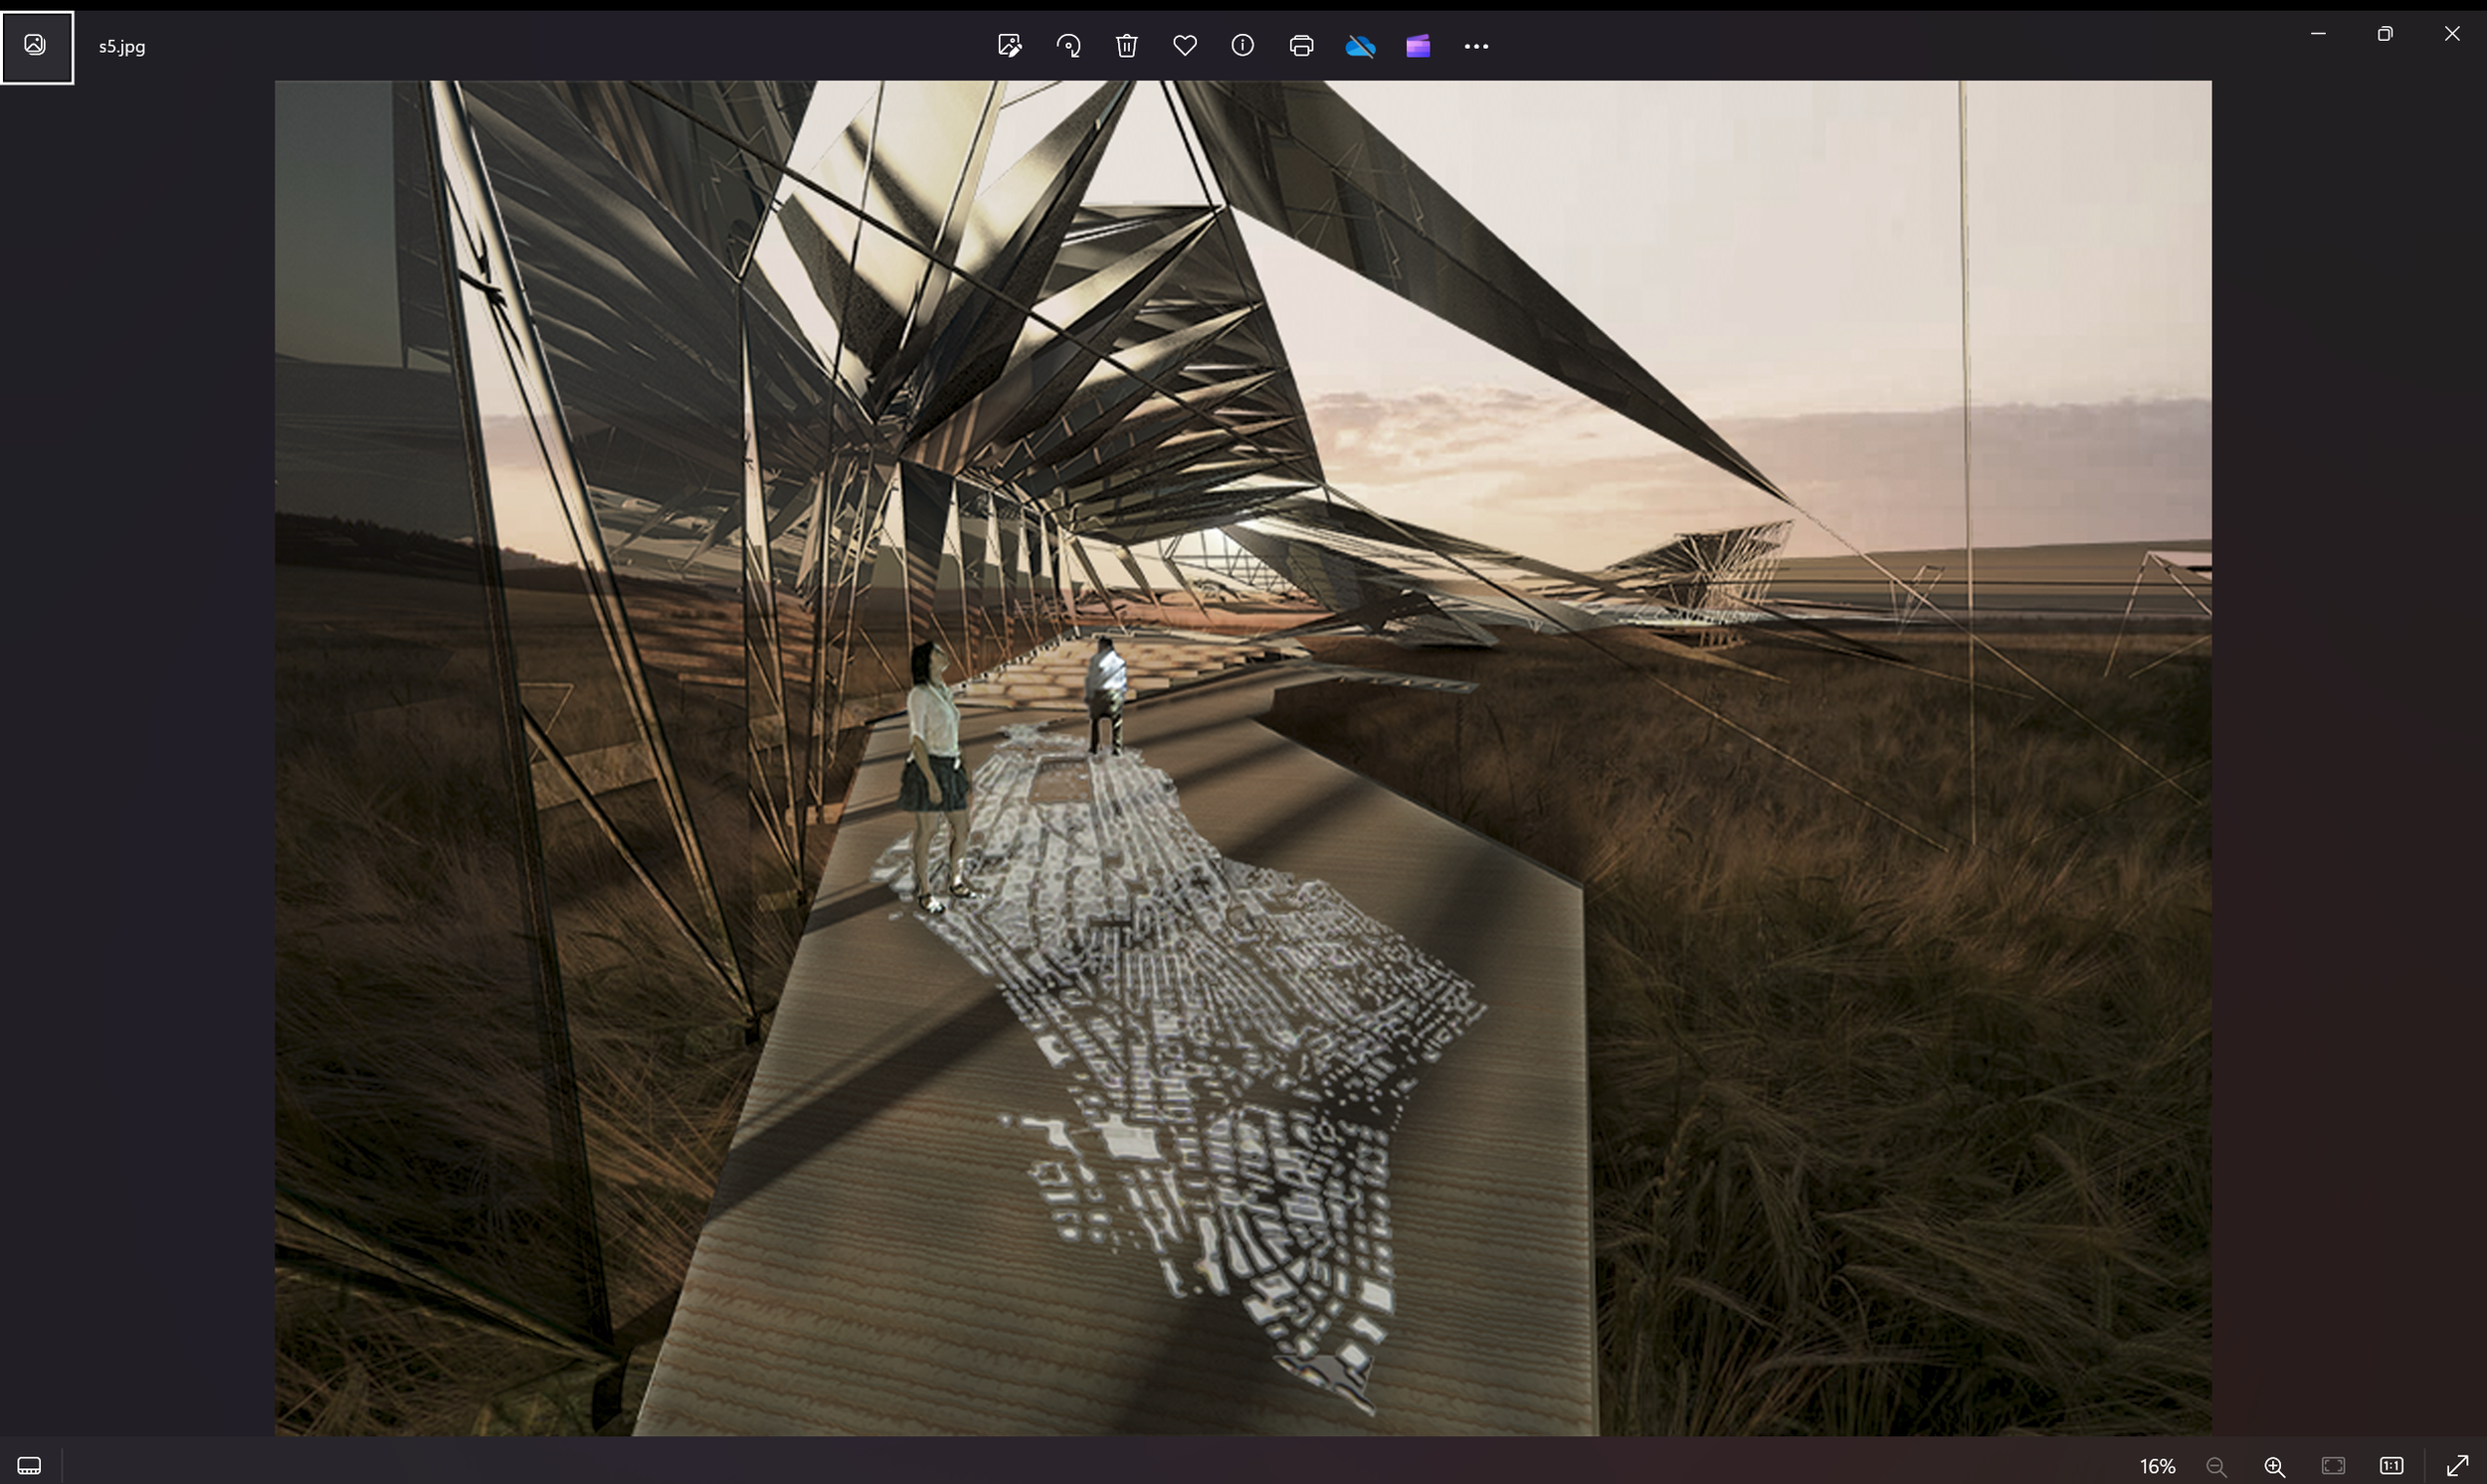Toggle the filmstrip view
The image size is (2487, 1484).
tap(29, 1466)
